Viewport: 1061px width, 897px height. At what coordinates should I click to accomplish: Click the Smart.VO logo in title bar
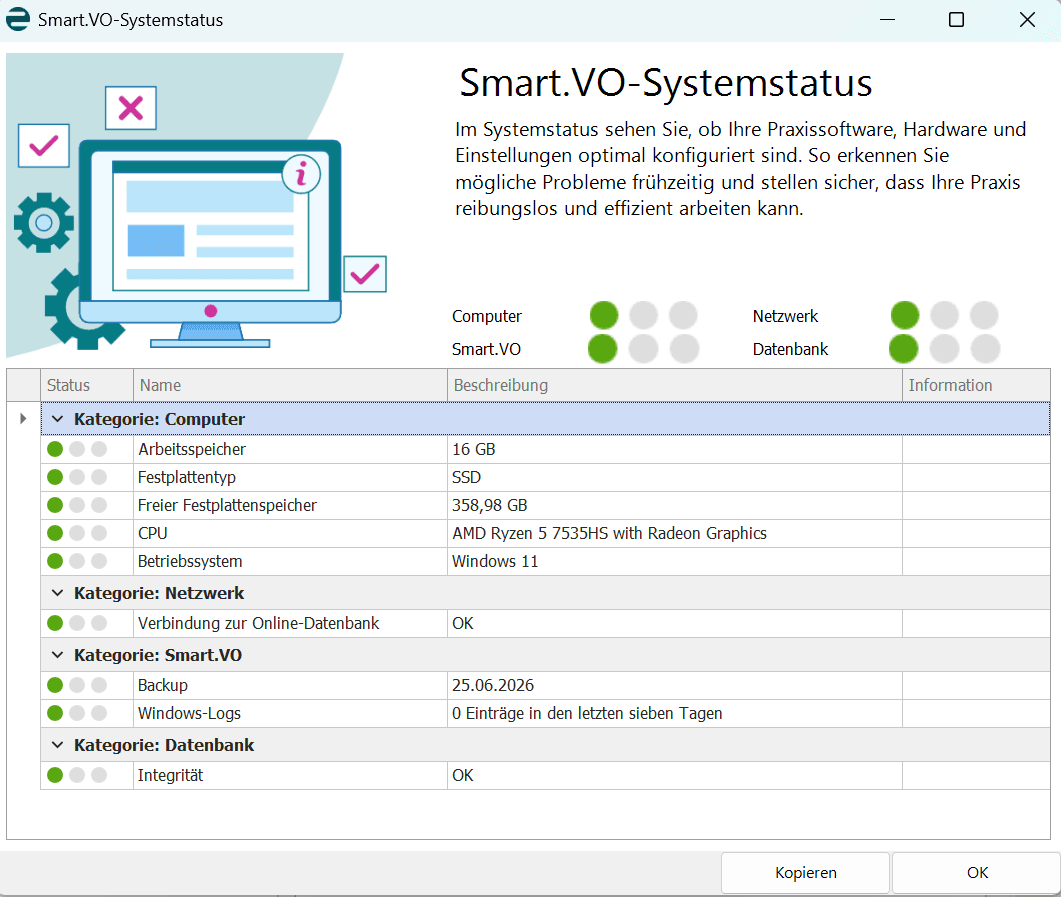[18, 20]
